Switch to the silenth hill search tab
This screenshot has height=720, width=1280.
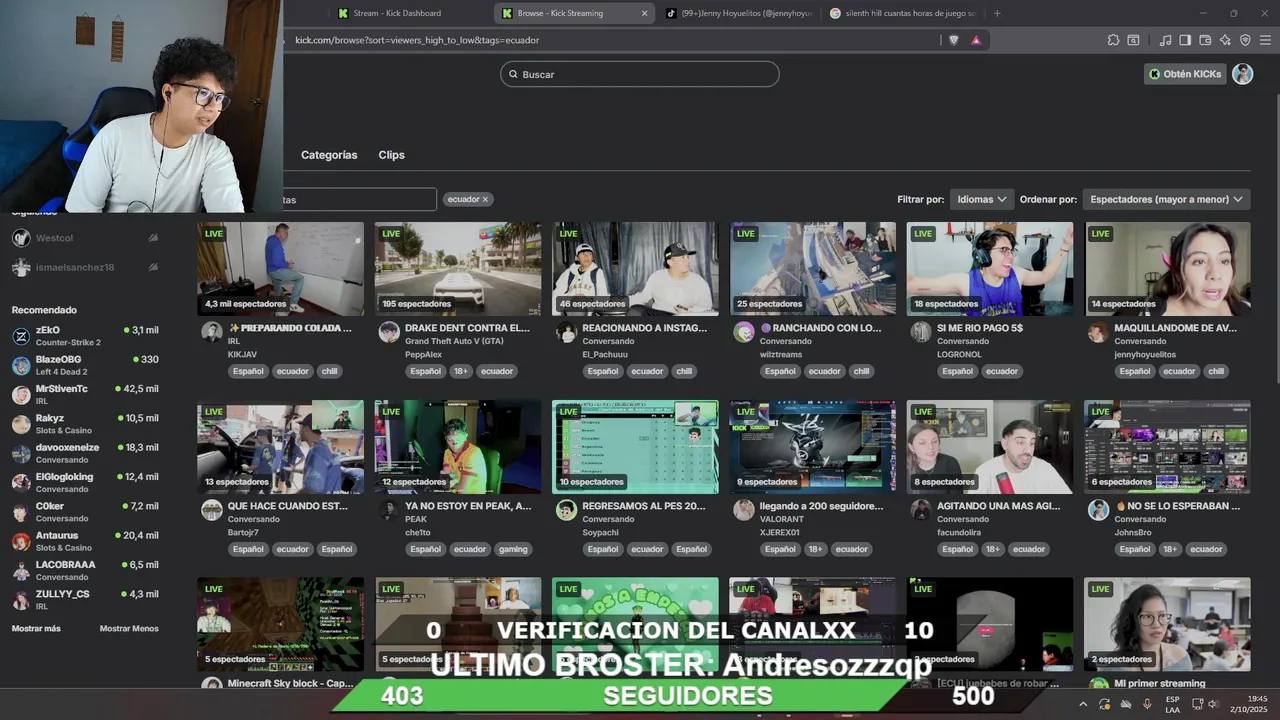coord(902,13)
